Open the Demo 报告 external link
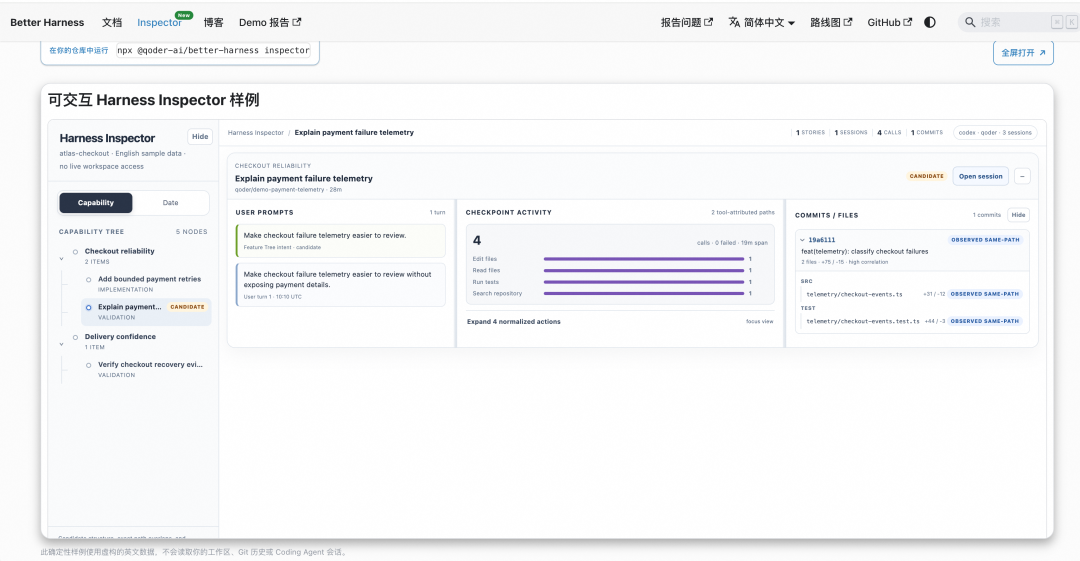The width and height of the screenshot is (1080, 561). (x=270, y=22)
